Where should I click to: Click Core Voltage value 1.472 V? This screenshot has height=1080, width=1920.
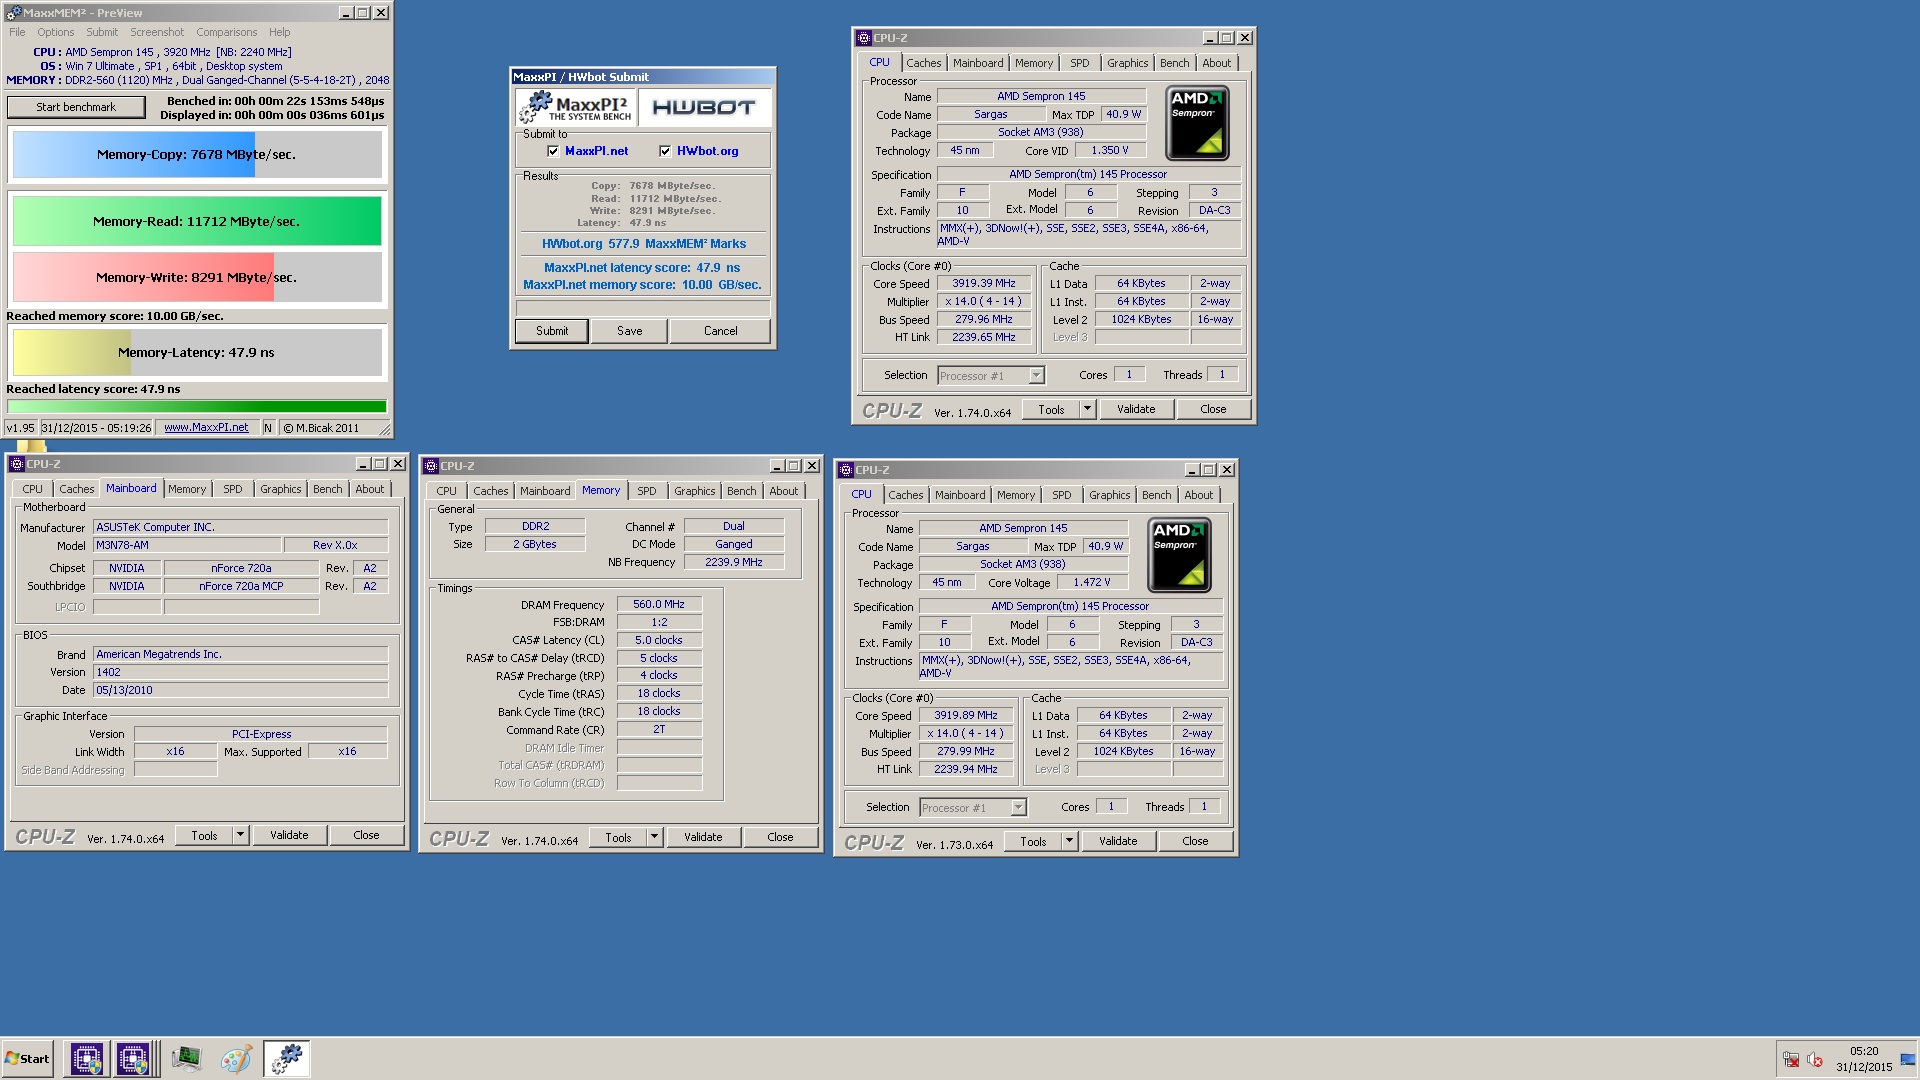(1092, 582)
